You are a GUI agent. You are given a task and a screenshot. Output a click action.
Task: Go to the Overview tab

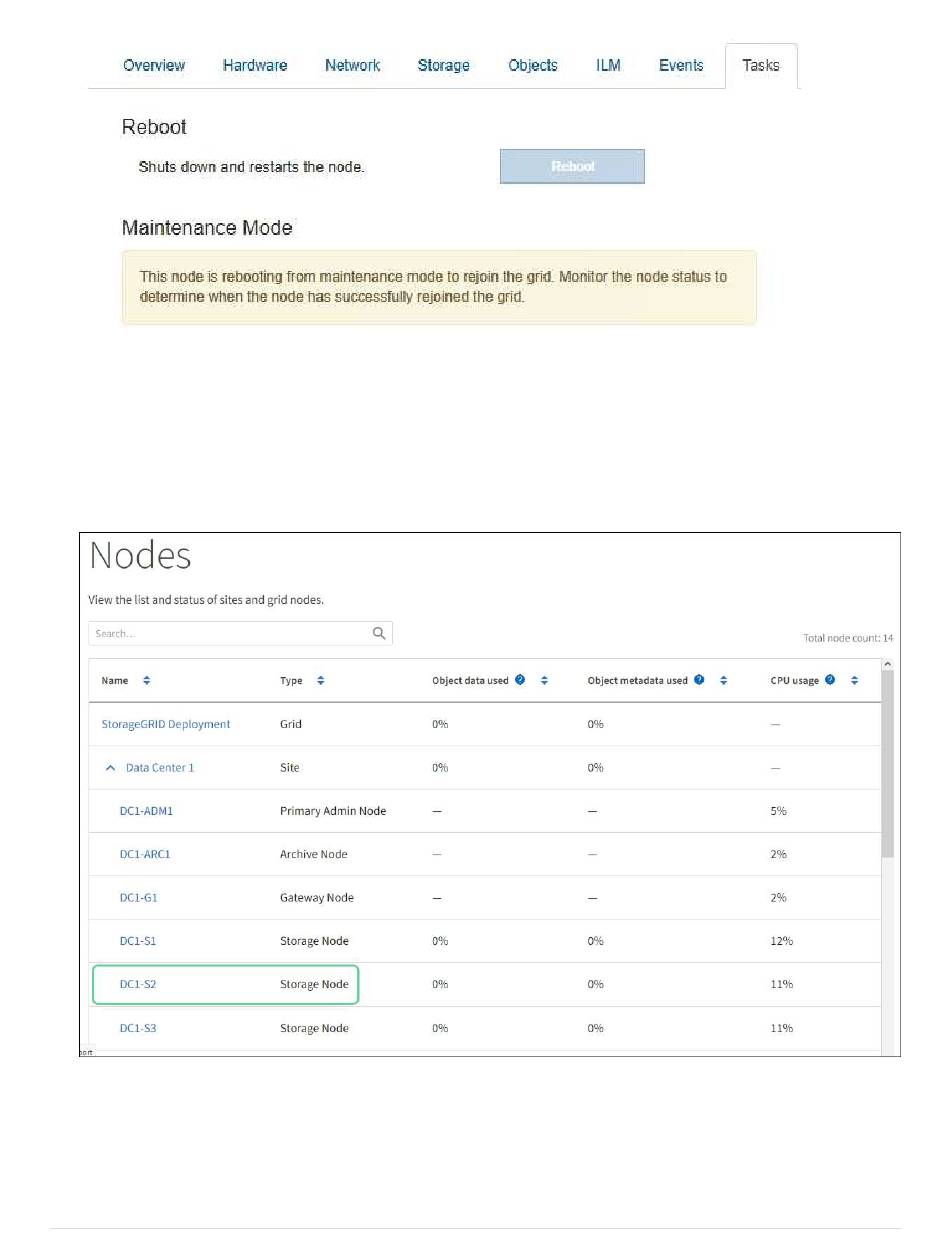154,65
